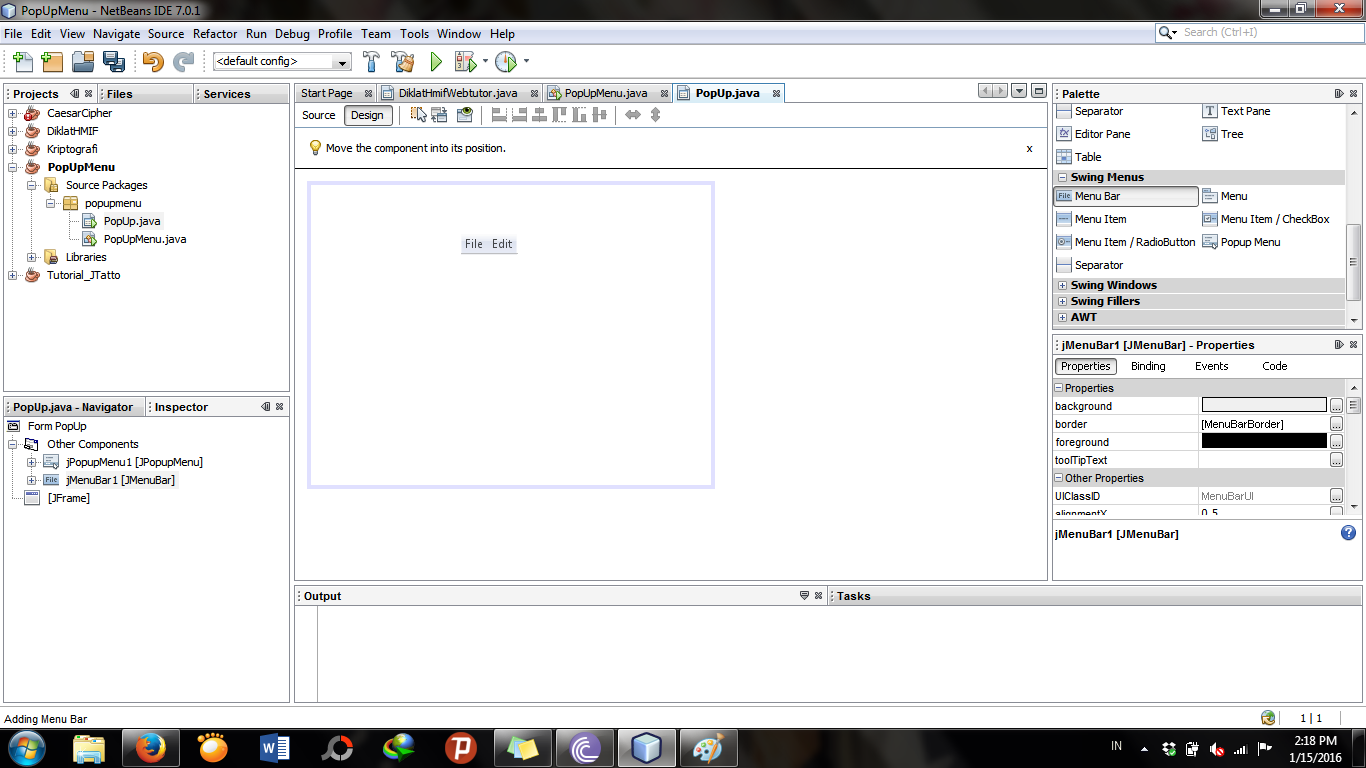Open the MenuBarBorder editor with the ellipsis button
This screenshot has width=1366, height=768.
coord(1336,424)
